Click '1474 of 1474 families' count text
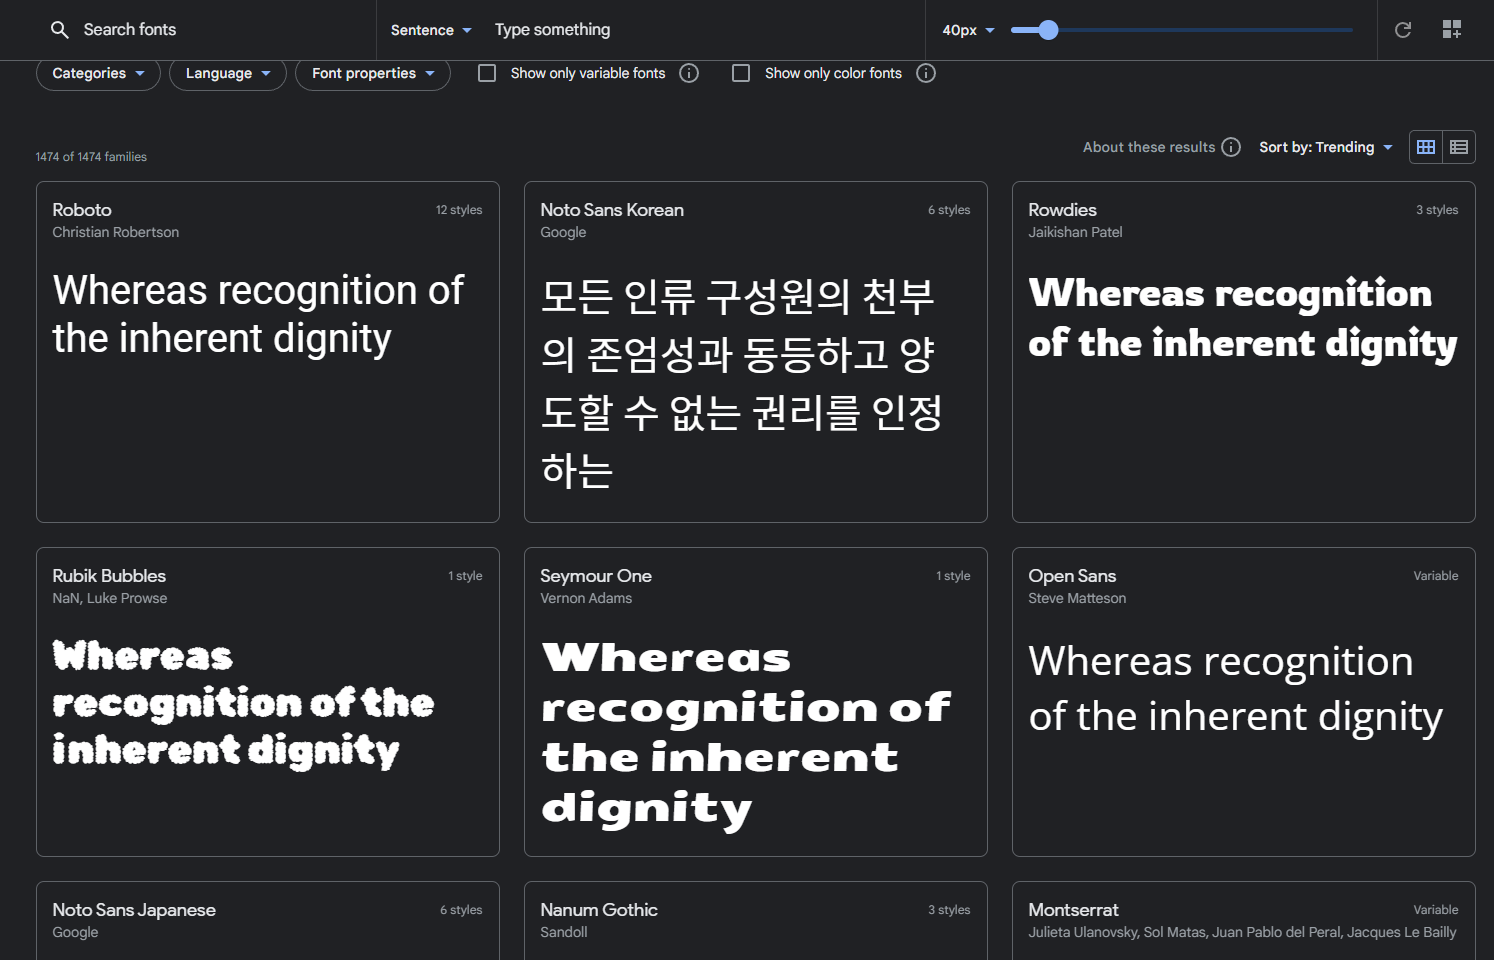The image size is (1494, 960). pos(91,157)
